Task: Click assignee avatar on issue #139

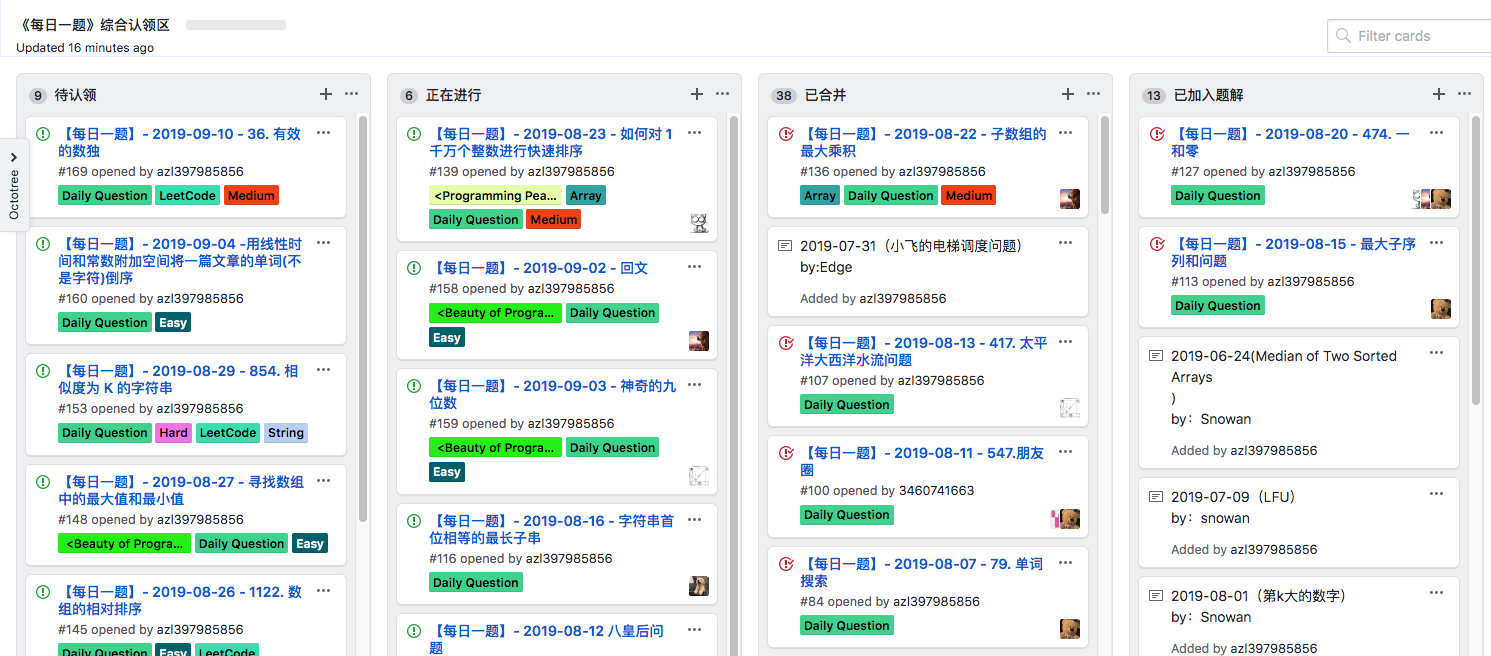Action: coord(699,222)
